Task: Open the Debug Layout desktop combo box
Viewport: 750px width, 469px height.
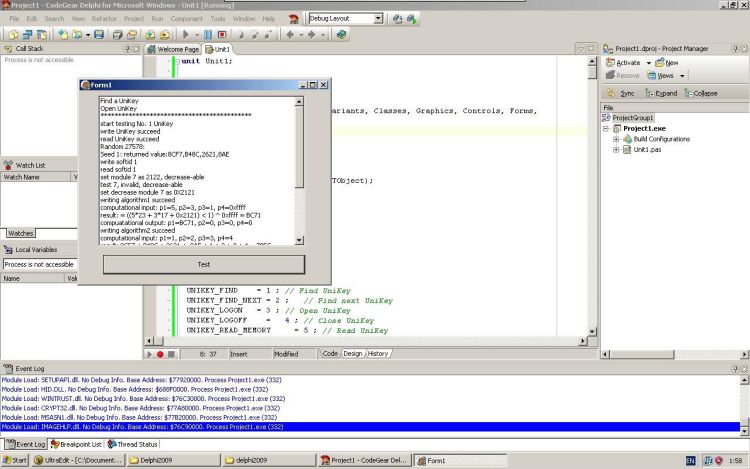Action: 346,18
